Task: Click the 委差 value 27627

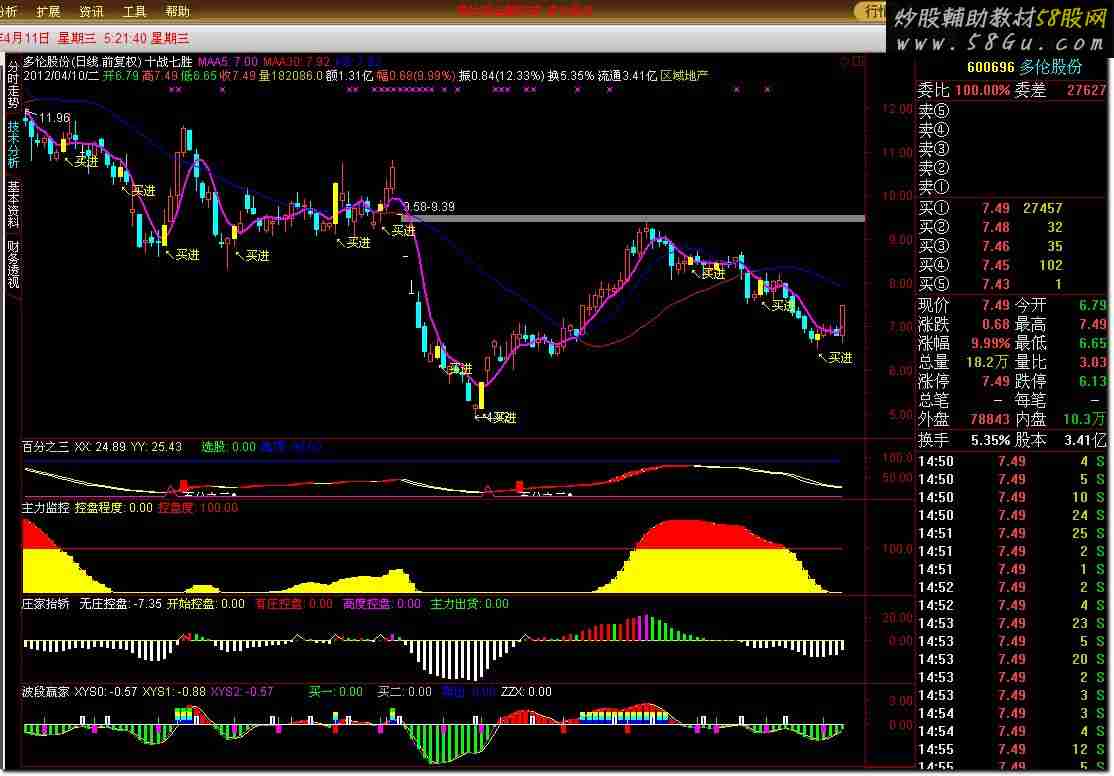Action: [1086, 91]
